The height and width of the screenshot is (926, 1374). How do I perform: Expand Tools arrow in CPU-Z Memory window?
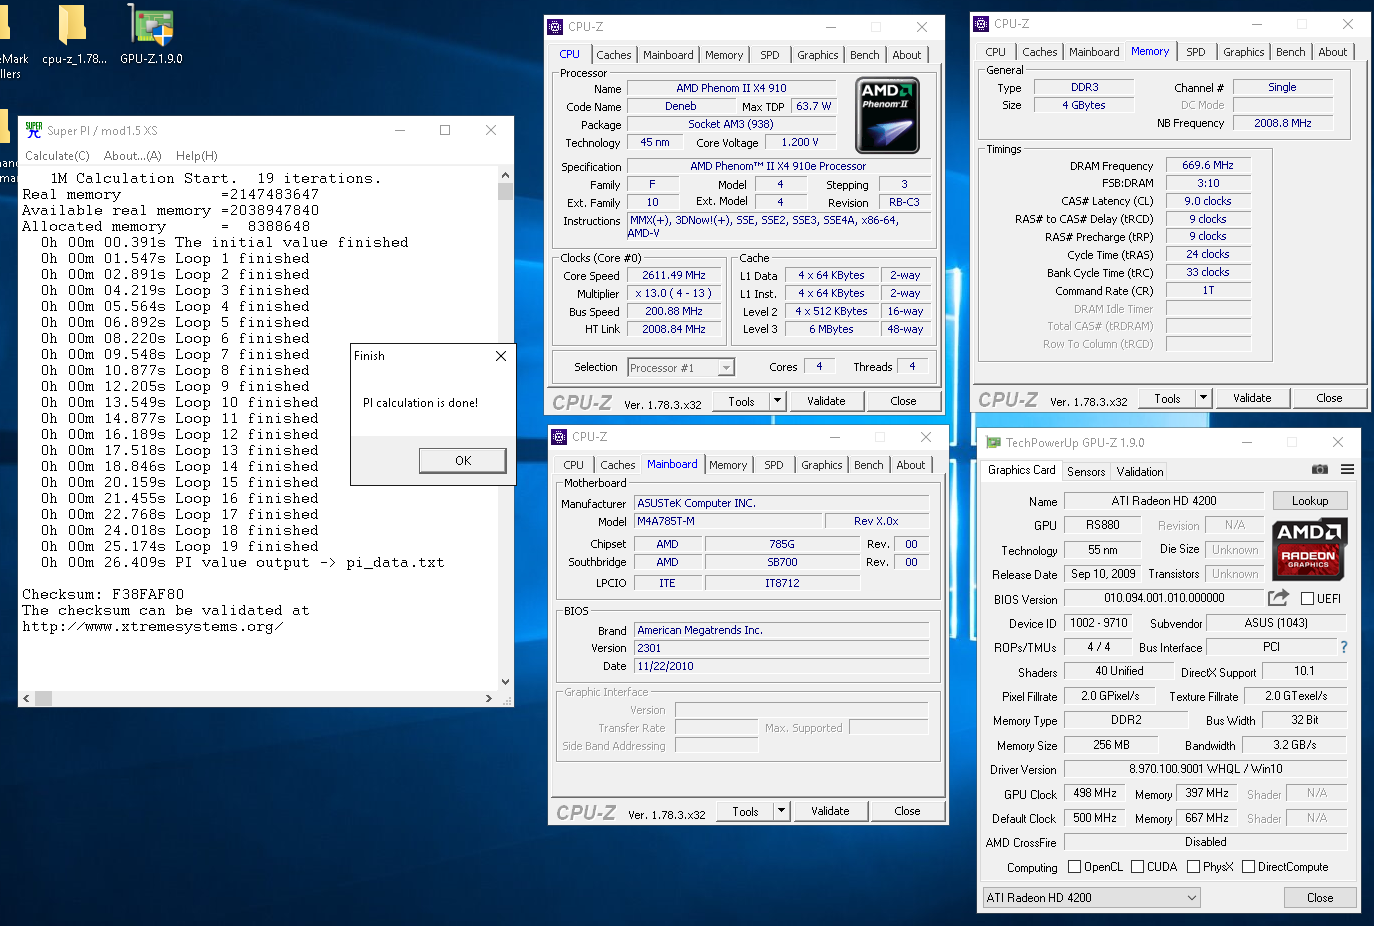tap(1203, 398)
